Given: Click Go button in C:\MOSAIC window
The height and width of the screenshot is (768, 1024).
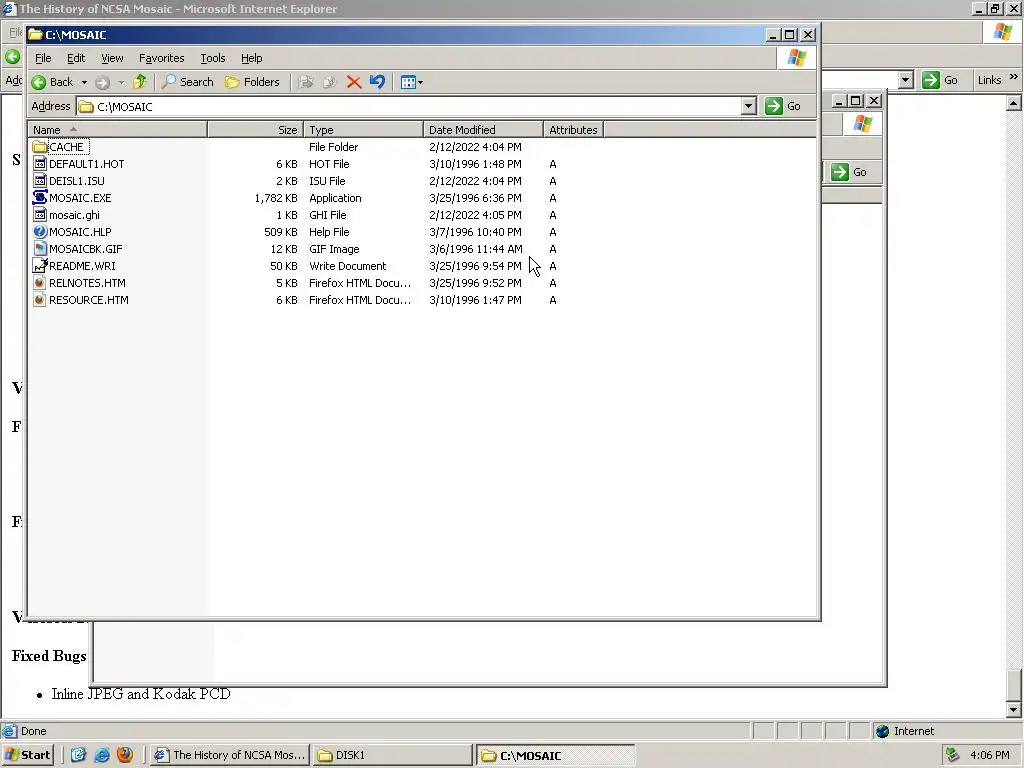Looking at the screenshot, I should [x=783, y=106].
